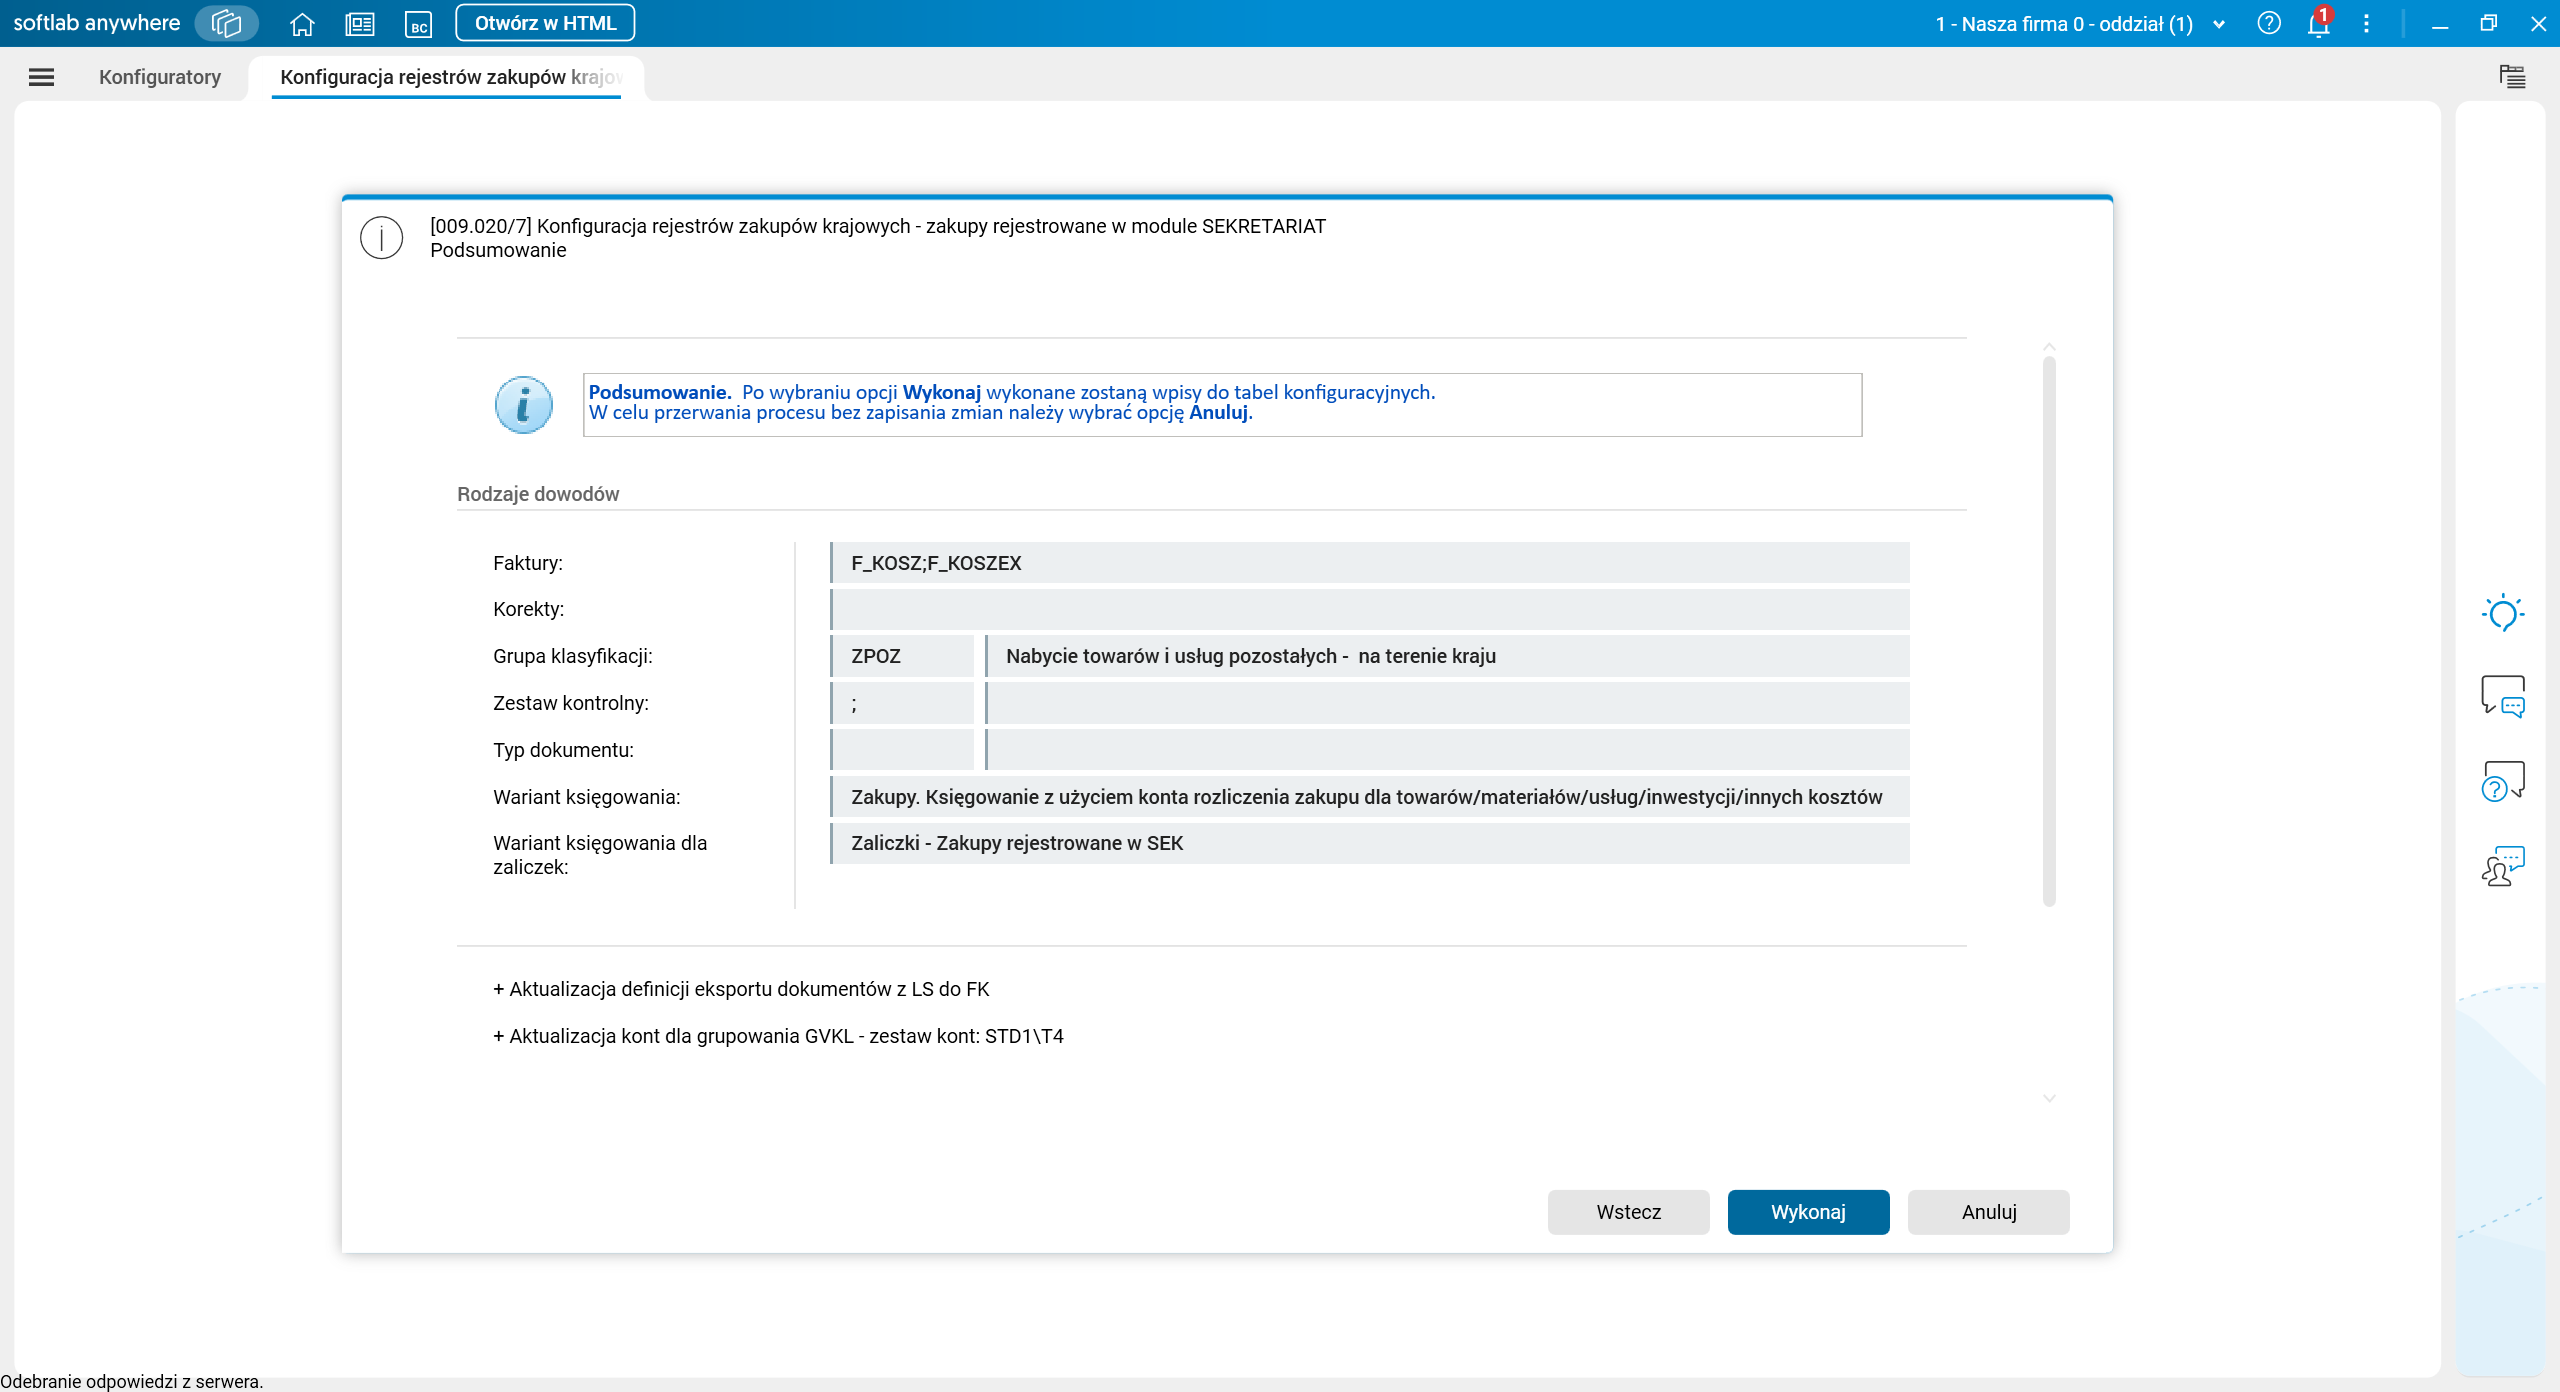Expand the company selector dropdown arrow
The image size is (2560, 1392).
[x=2219, y=24]
